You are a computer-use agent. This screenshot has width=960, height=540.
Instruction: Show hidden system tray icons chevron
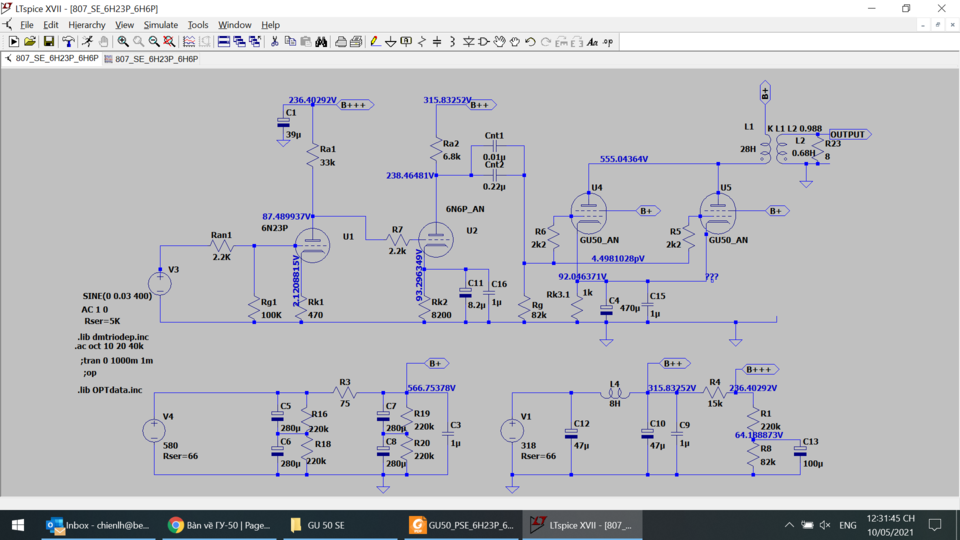click(789, 525)
